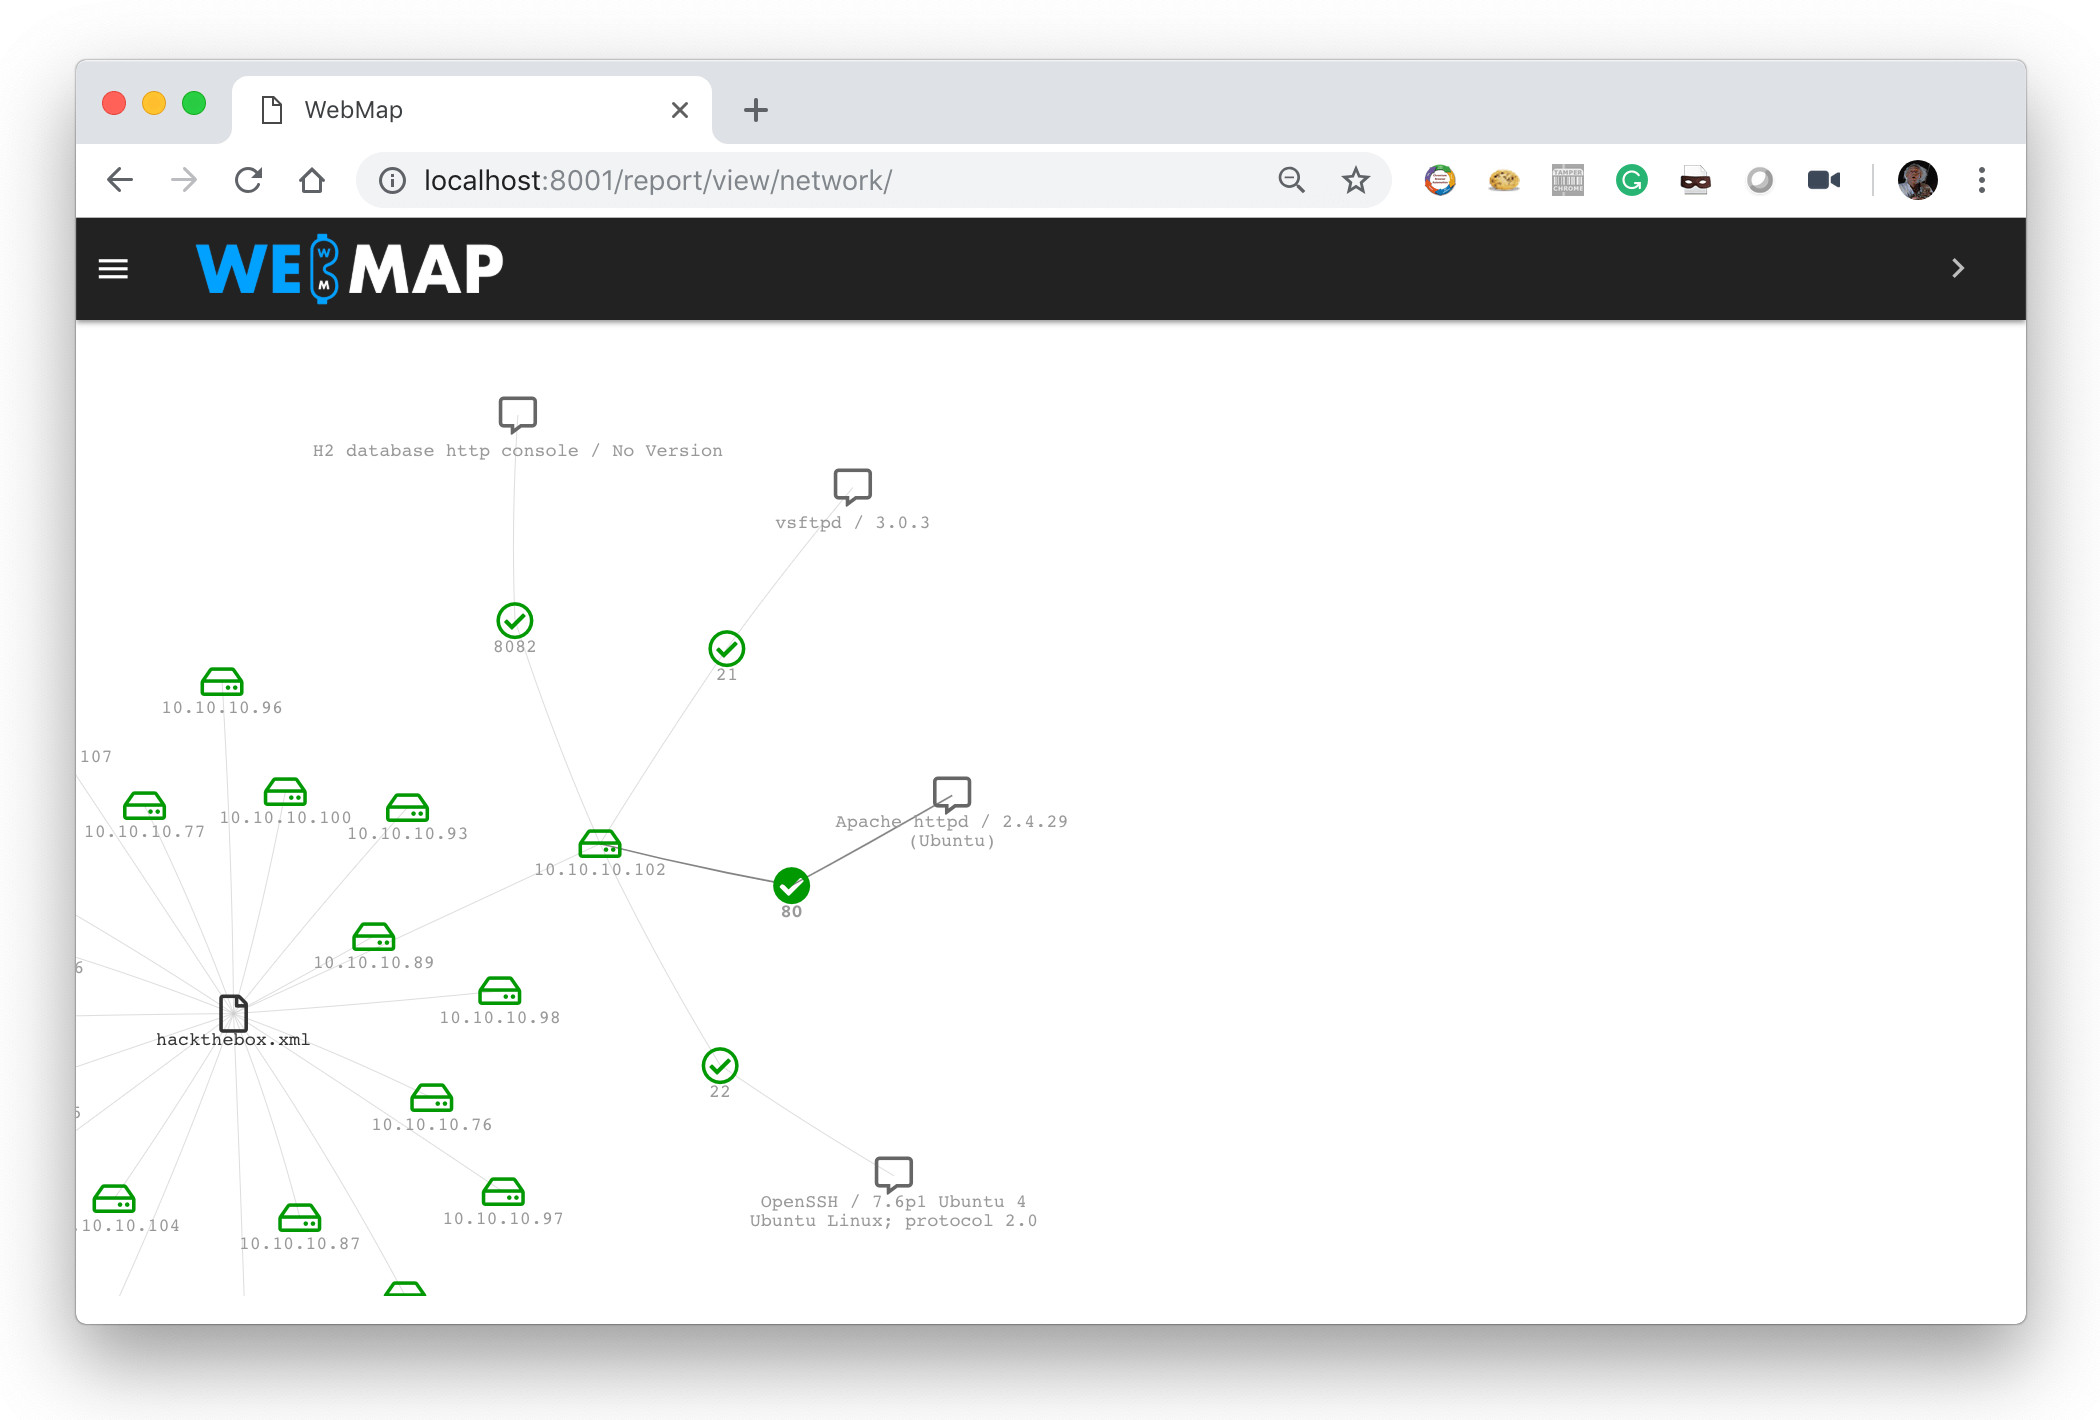Select the green port 80 node

pos(790,884)
